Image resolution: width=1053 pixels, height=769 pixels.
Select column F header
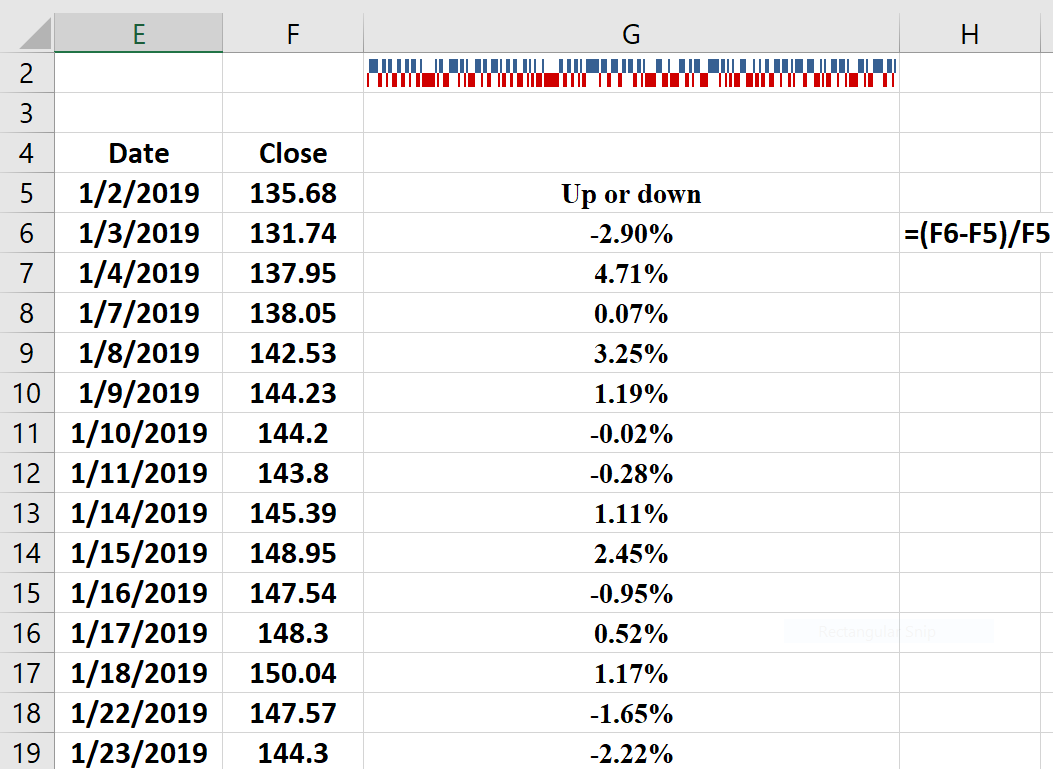(293, 34)
